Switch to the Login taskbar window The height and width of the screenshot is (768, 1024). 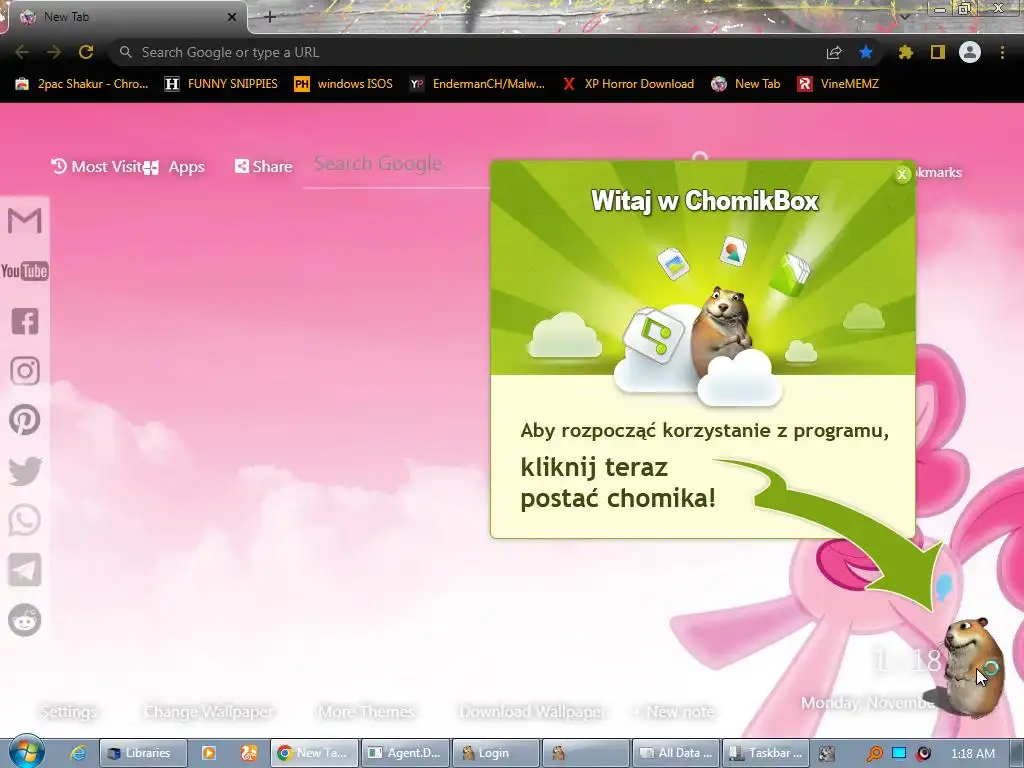[496, 753]
